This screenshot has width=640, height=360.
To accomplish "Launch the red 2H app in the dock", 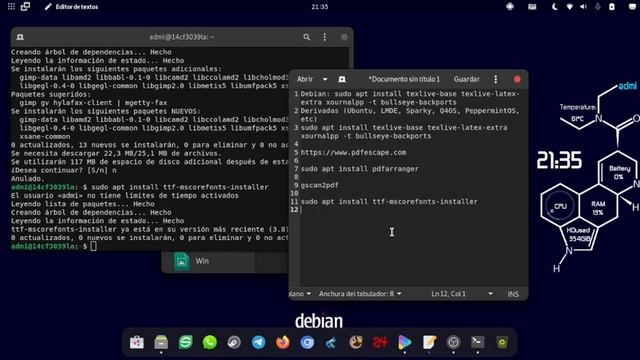I will point(380,342).
